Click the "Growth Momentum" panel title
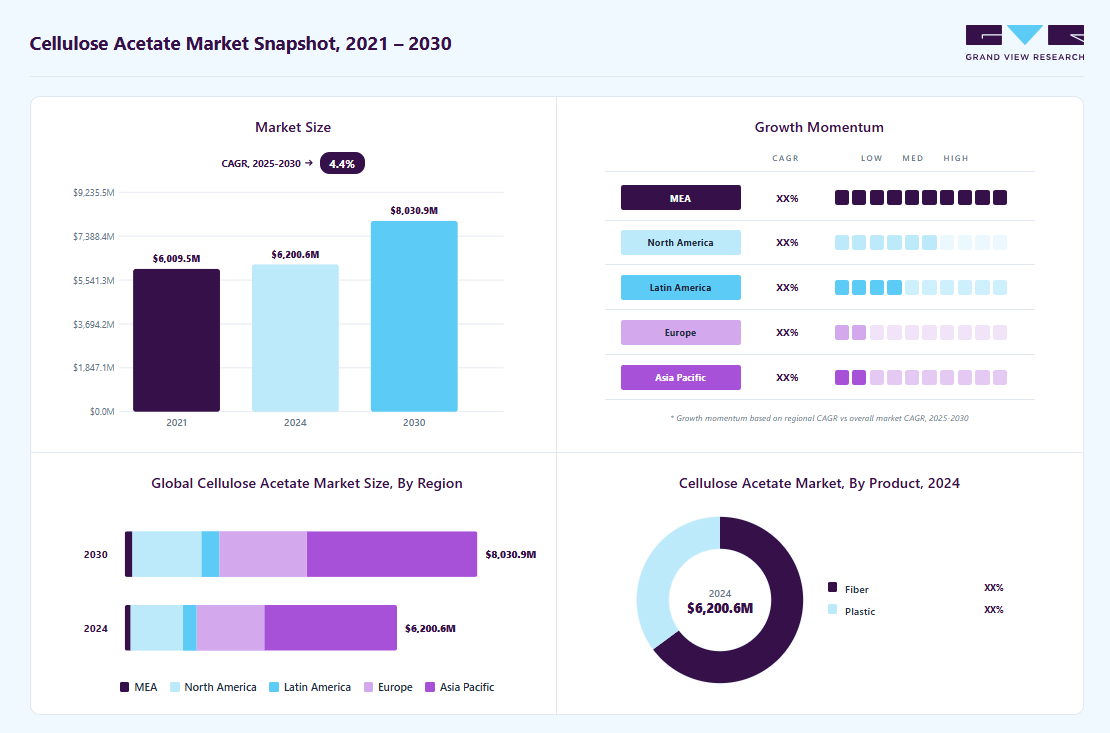This screenshot has width=1110, height=733. 819,127
